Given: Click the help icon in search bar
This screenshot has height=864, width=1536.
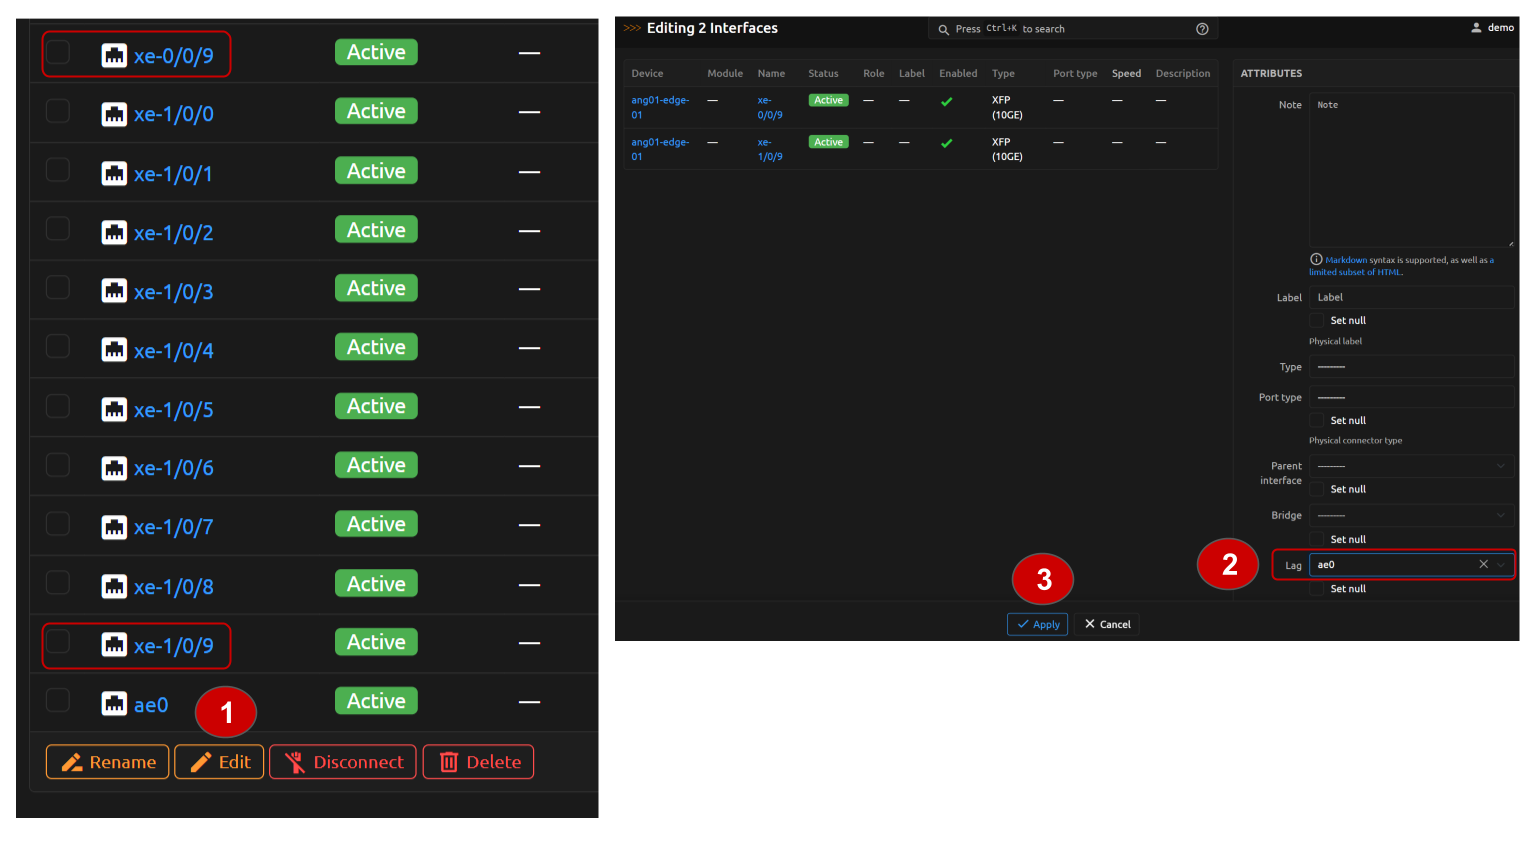Looking at the screenshot, I should tap(1202, 29).
